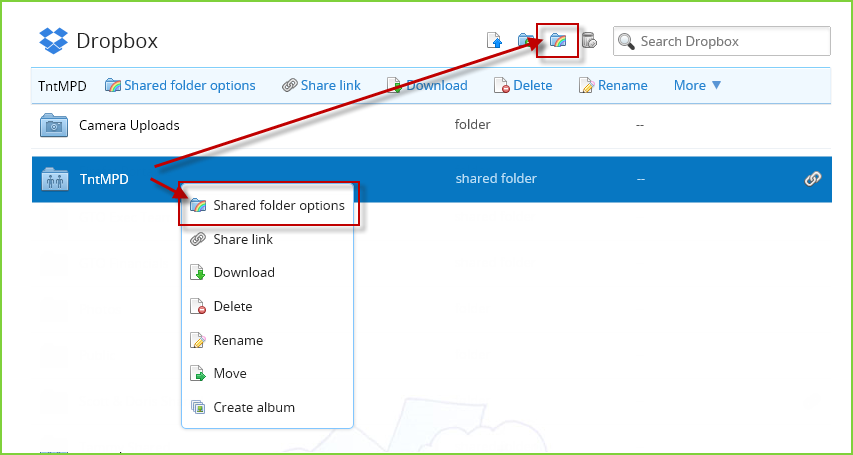Open Shared folder options in action bar
853x455 pixels.
(180, 85)
